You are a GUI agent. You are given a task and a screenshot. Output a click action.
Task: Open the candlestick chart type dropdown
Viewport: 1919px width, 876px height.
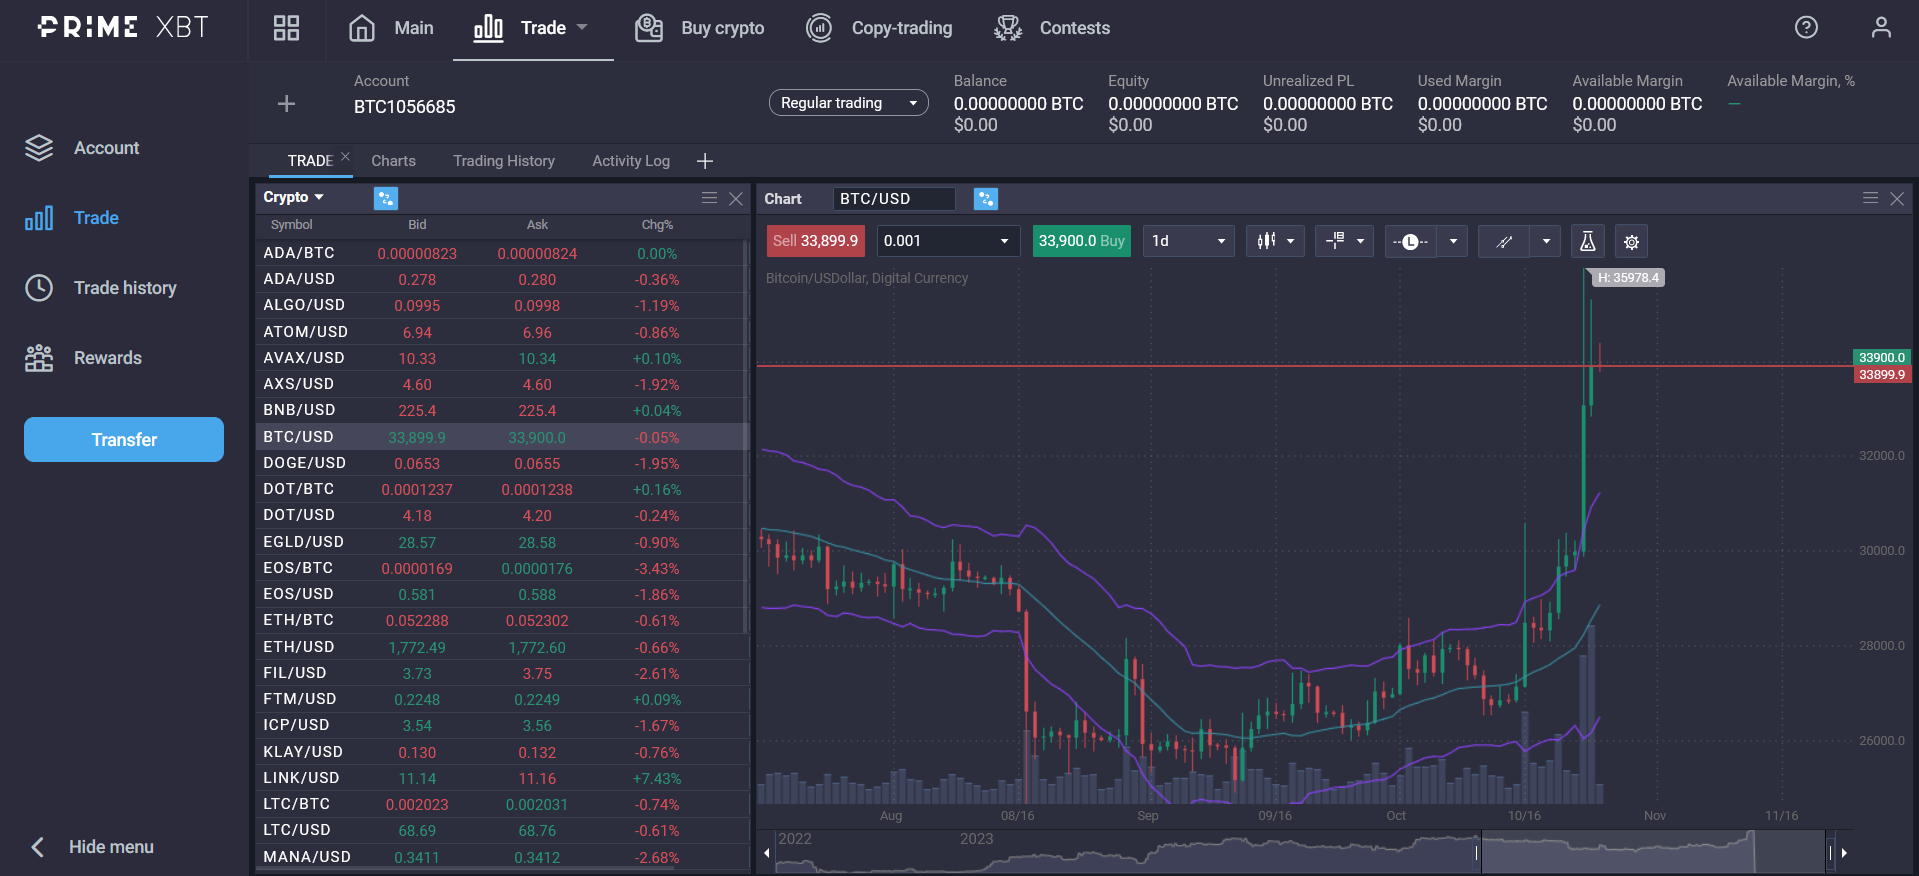click(x=1275, y=241)
